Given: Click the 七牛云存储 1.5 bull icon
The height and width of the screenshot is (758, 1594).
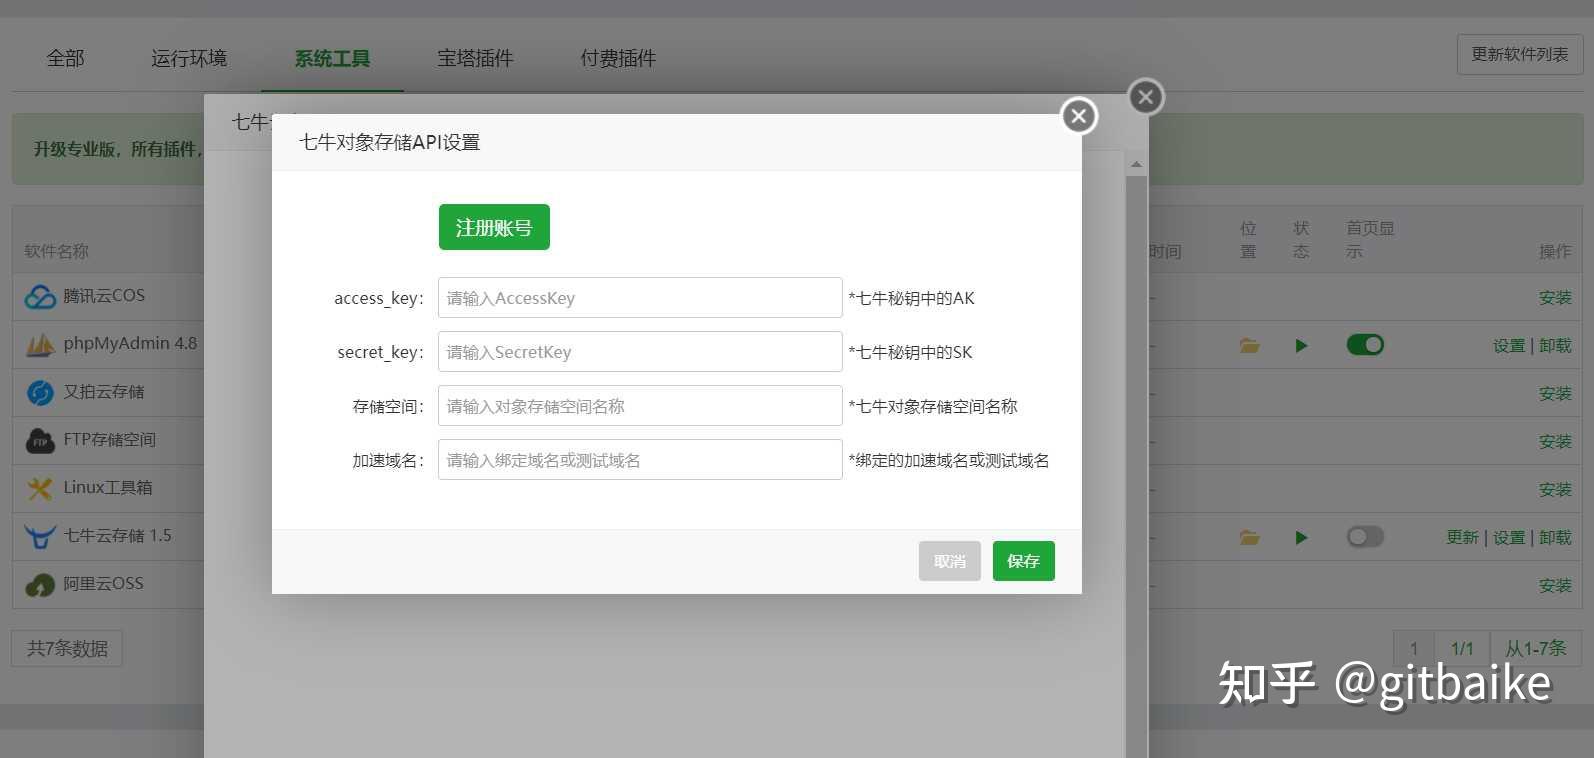Looking at the screenshot, I should [40, 537].
